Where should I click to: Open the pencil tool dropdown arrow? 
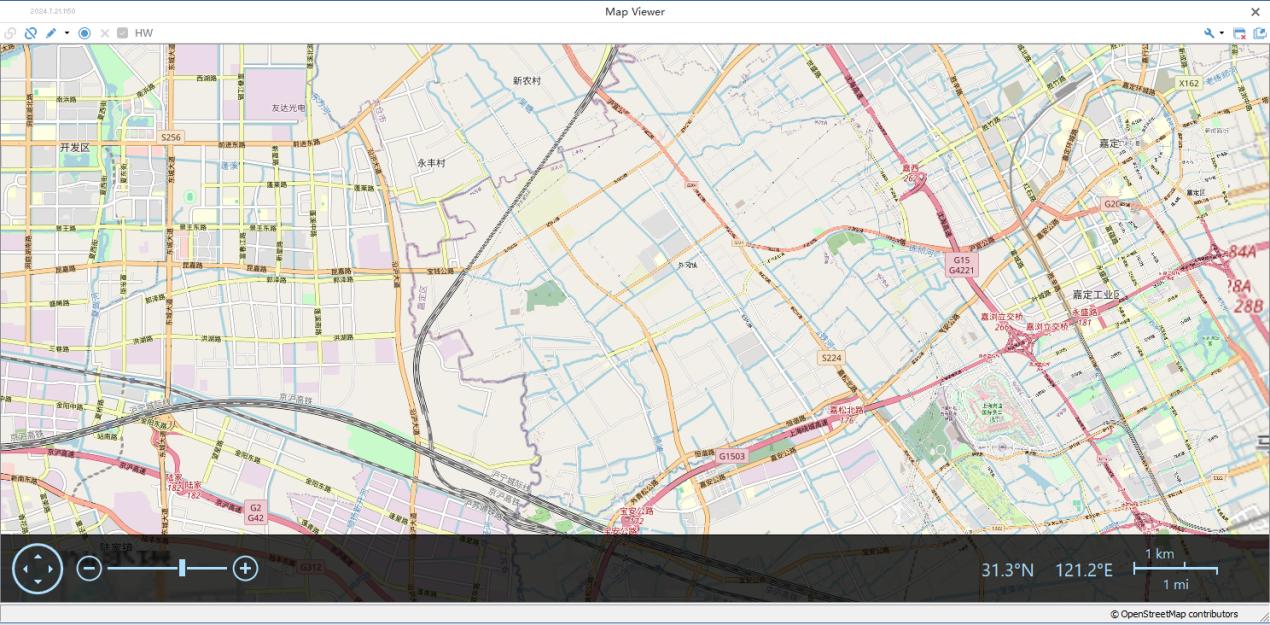pos(67,33)
